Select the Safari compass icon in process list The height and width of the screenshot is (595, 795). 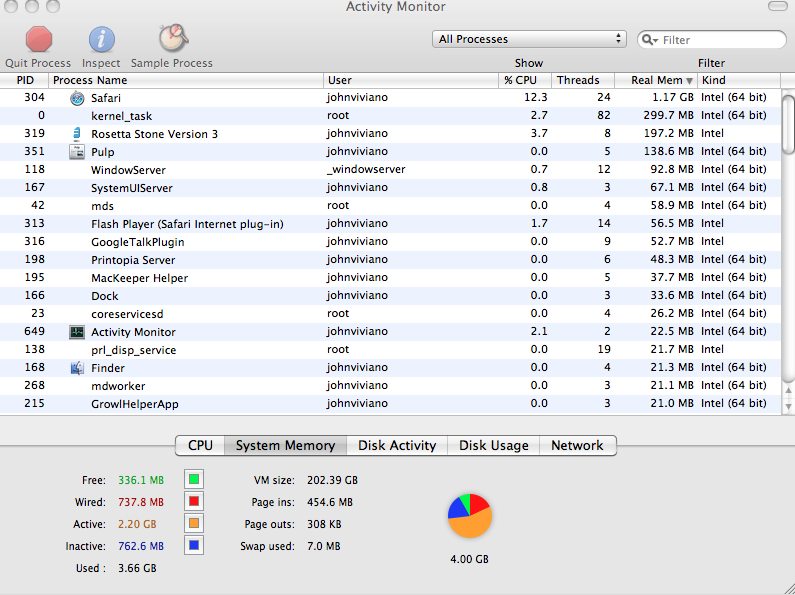[77, 98]
